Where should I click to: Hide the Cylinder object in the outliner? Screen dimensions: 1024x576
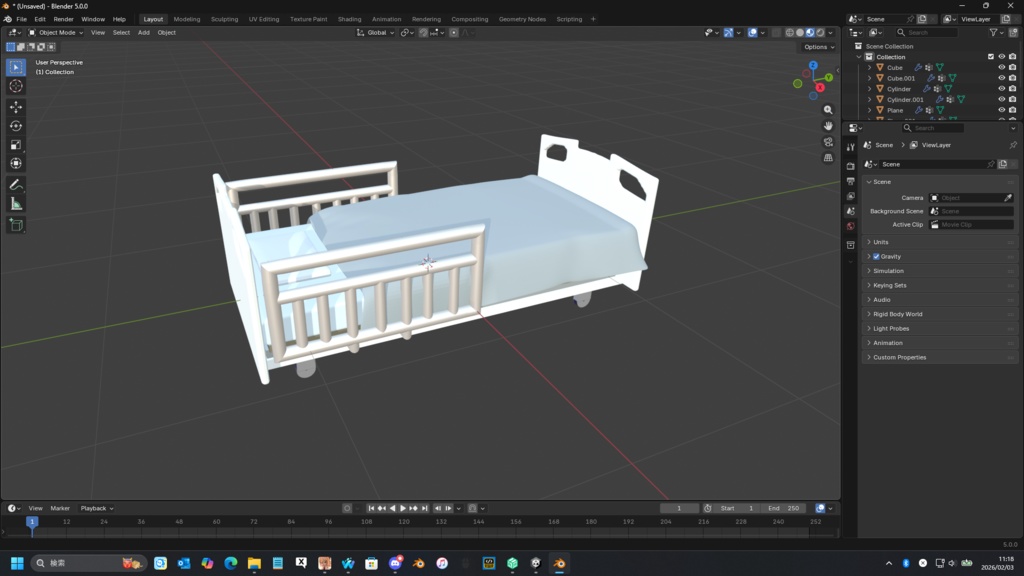coord(1003,88)
